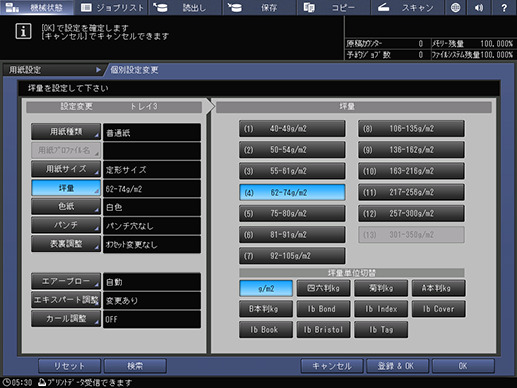Image resolution: width=517 pixels, height=388 pixels.
Task: Click the info icon in the message area
Action: pos(23,32)
